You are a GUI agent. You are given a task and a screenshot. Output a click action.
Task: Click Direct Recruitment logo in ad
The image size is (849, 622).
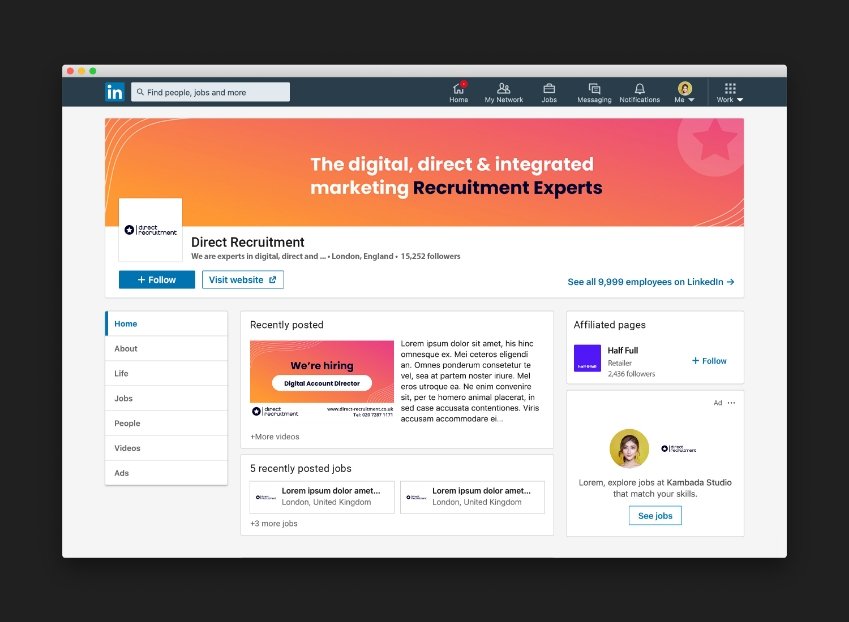coord(678,449)
